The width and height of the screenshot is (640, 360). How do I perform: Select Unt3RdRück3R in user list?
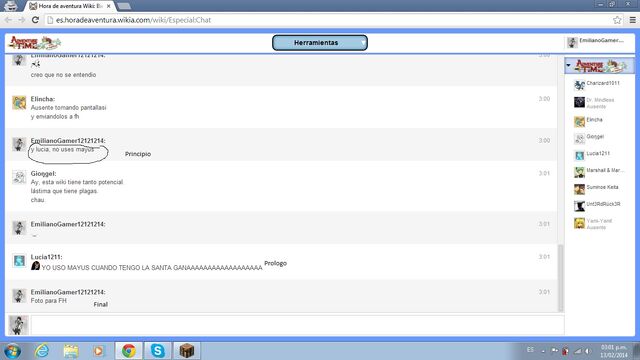tap(603, 204)
